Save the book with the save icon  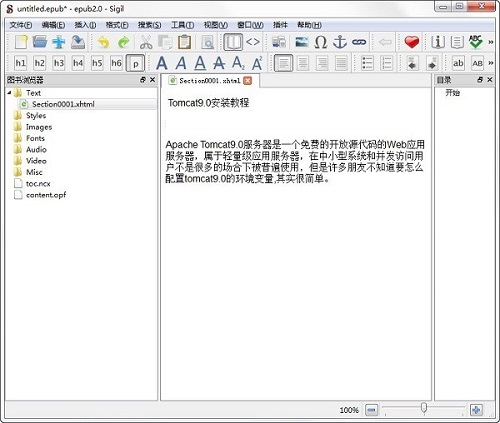point(78,42)
